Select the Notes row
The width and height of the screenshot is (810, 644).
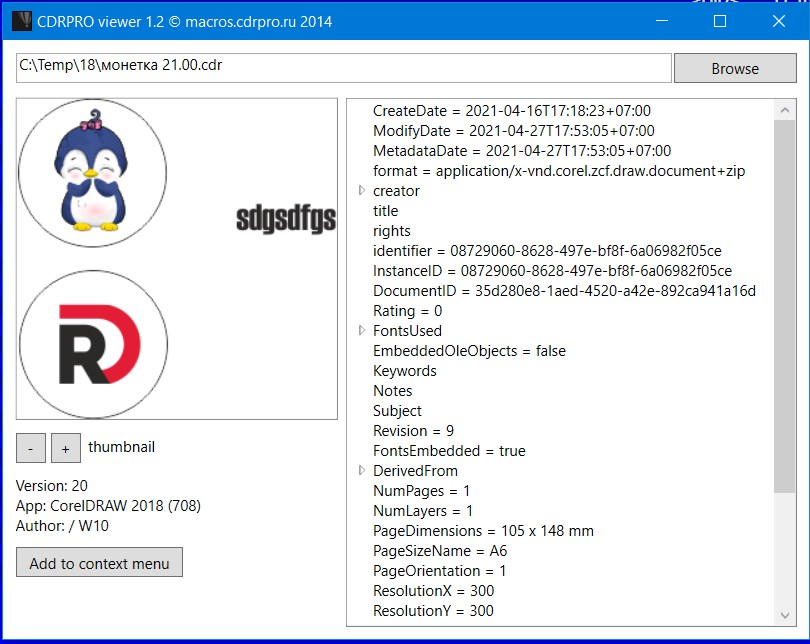pos(393,391)
